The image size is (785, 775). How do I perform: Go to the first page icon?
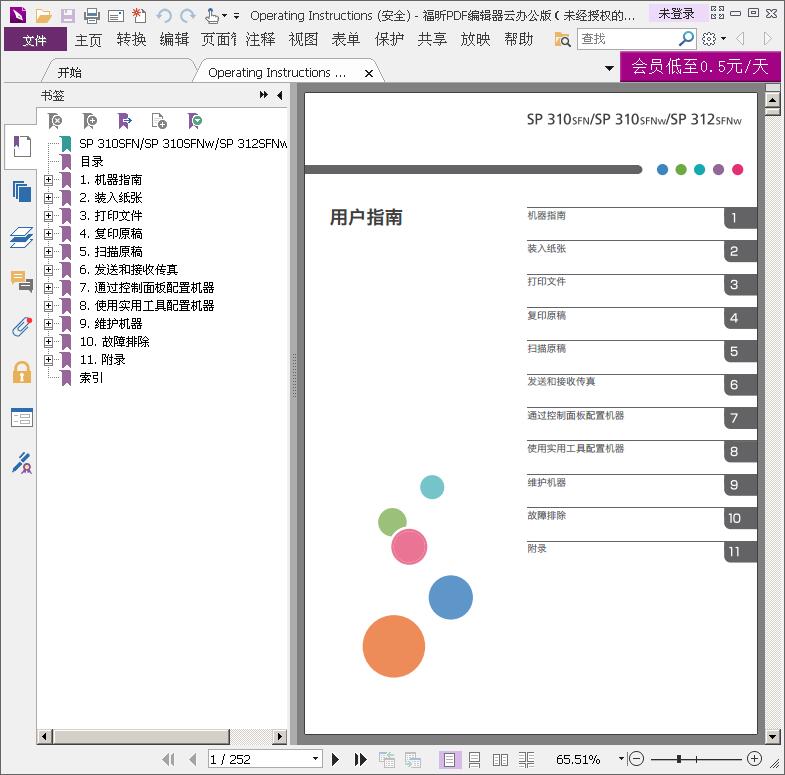pos(169,759)
